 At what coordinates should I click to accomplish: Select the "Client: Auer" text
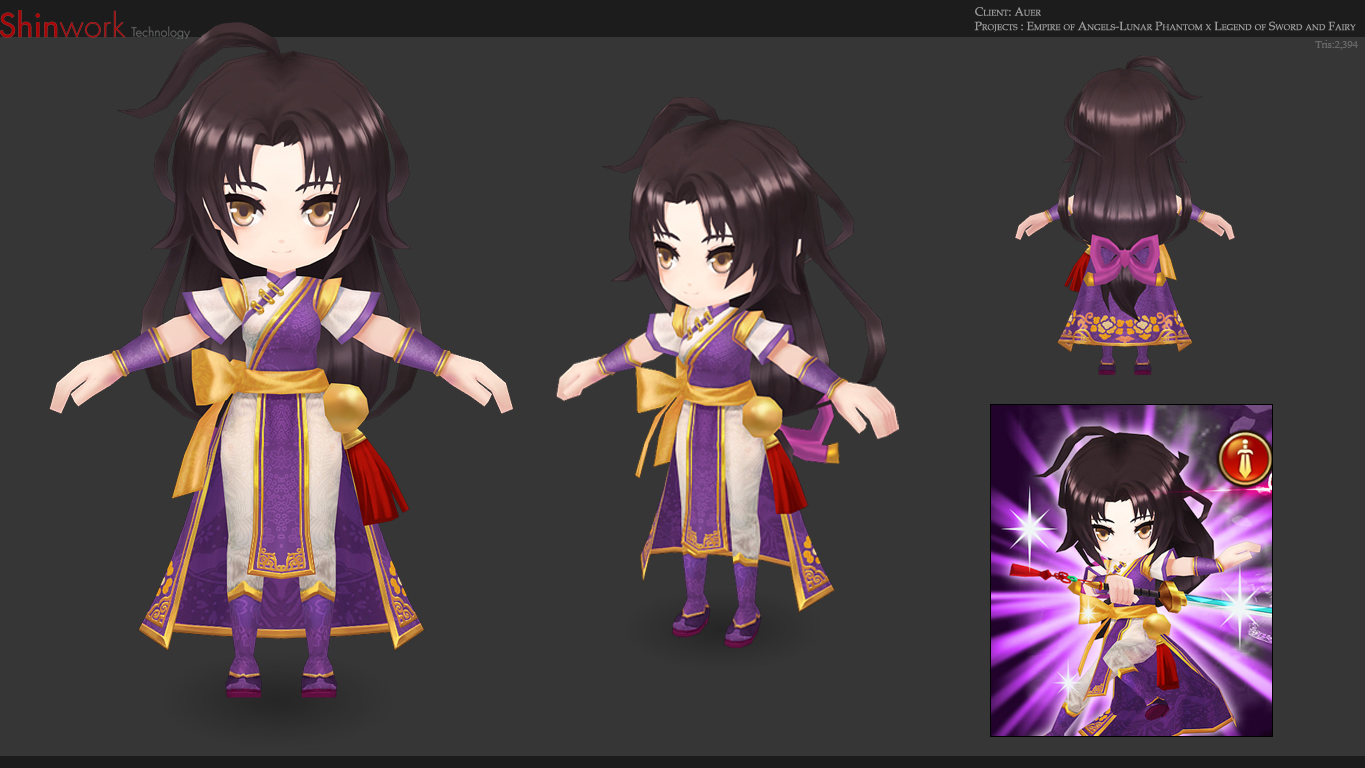click(x=1008, y=12)
